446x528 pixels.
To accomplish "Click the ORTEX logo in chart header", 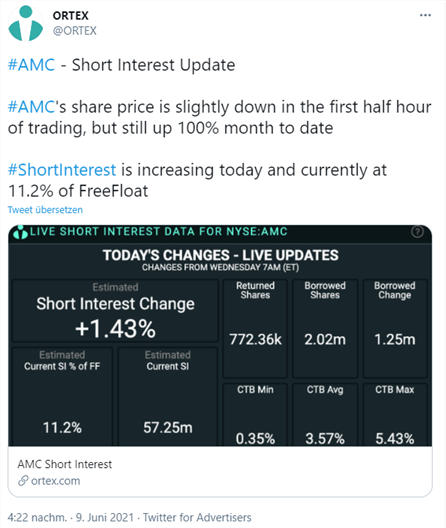I will [x=21, y=232].
